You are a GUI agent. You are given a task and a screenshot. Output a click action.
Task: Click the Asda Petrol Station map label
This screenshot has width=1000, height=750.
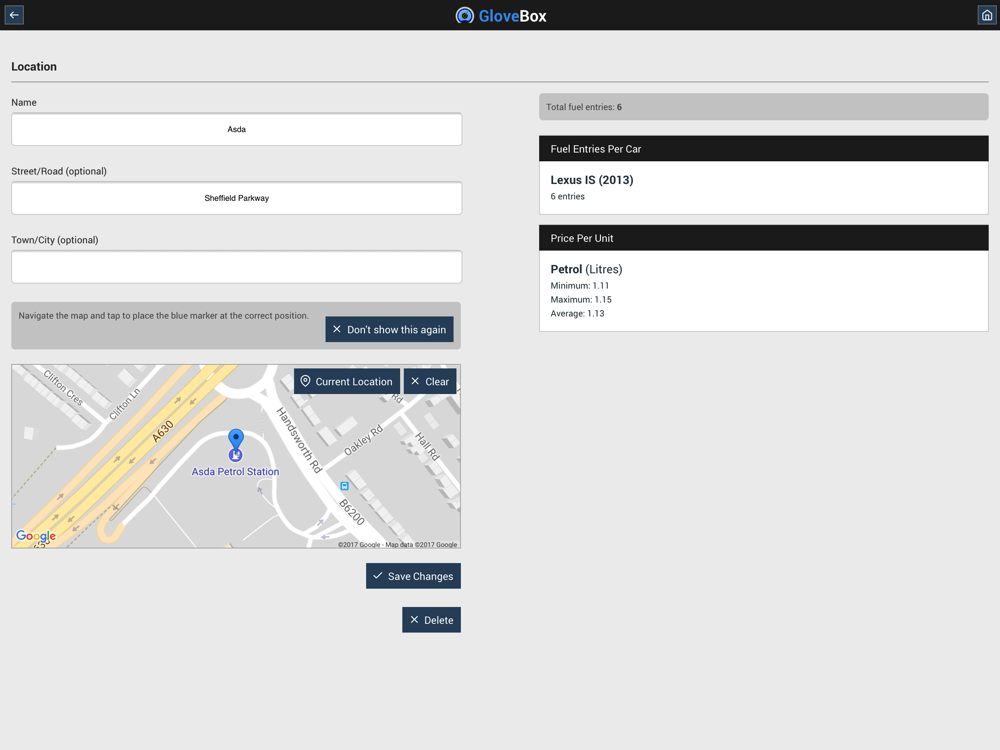(x=235, y=472)
